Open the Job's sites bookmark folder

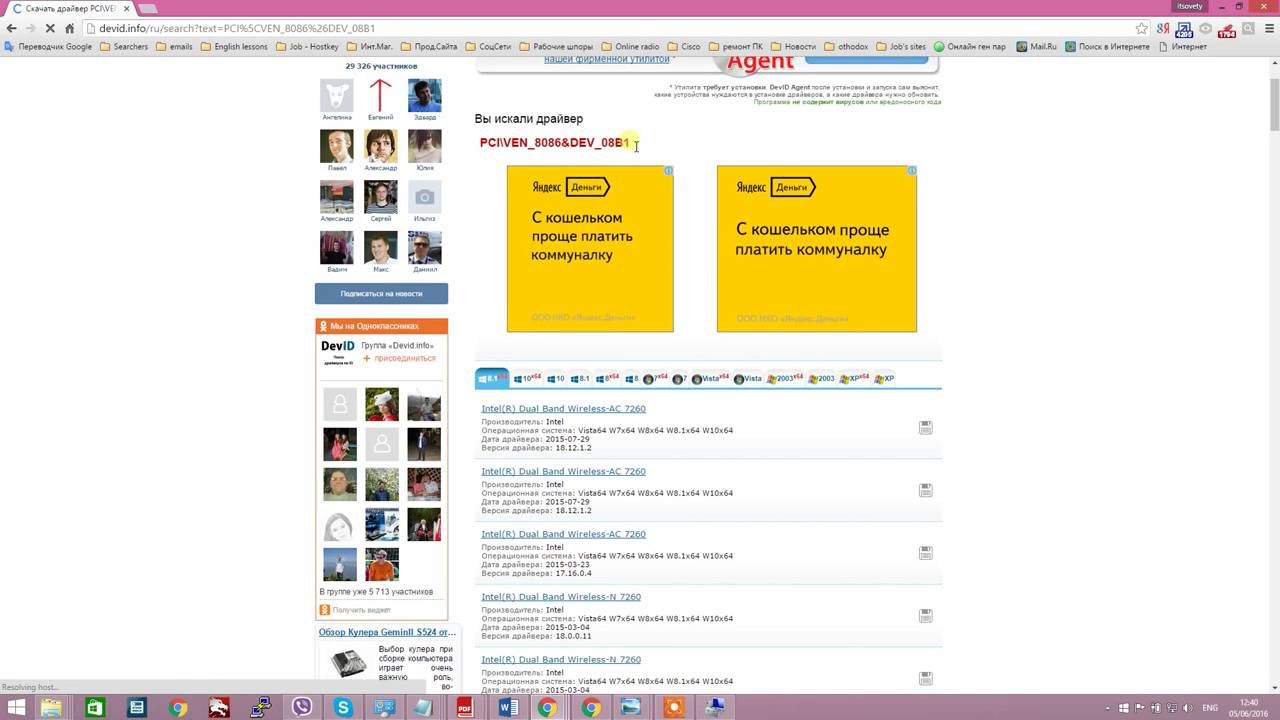point(900,46)
